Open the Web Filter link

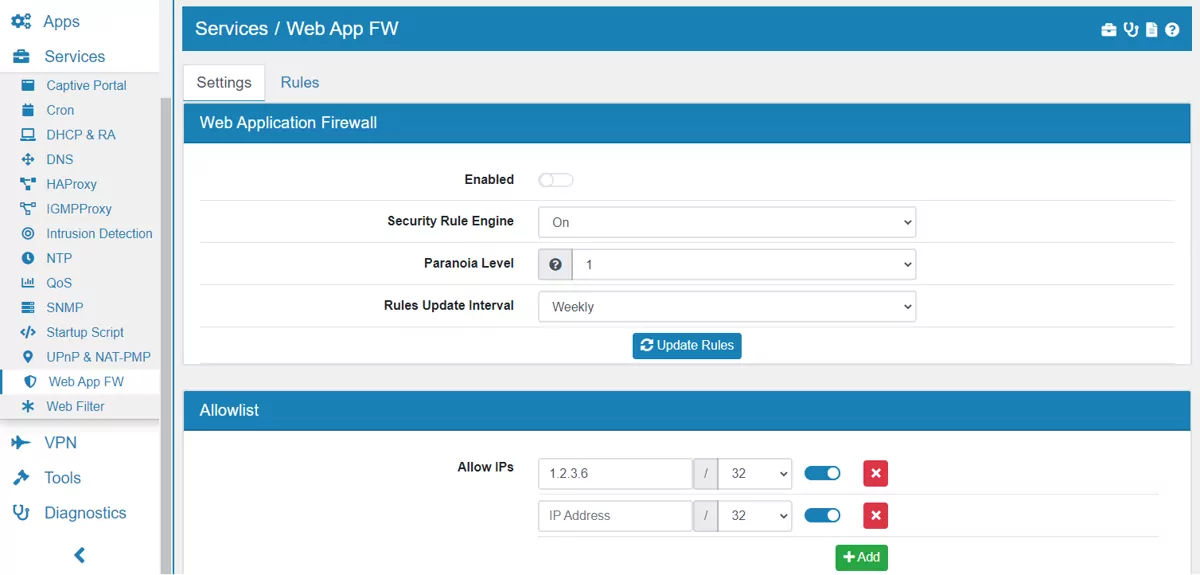point(75,406)
